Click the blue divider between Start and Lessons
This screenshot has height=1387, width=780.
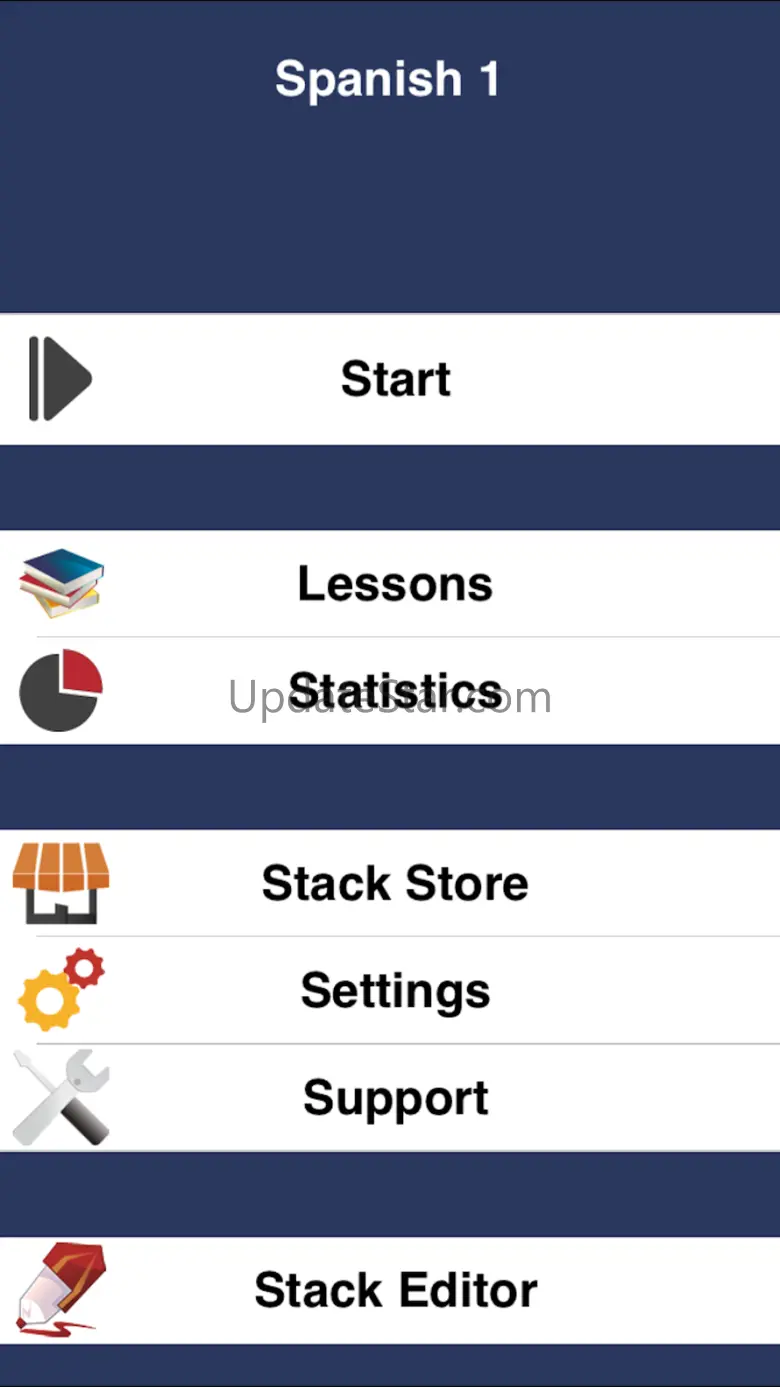pos(390,488)
